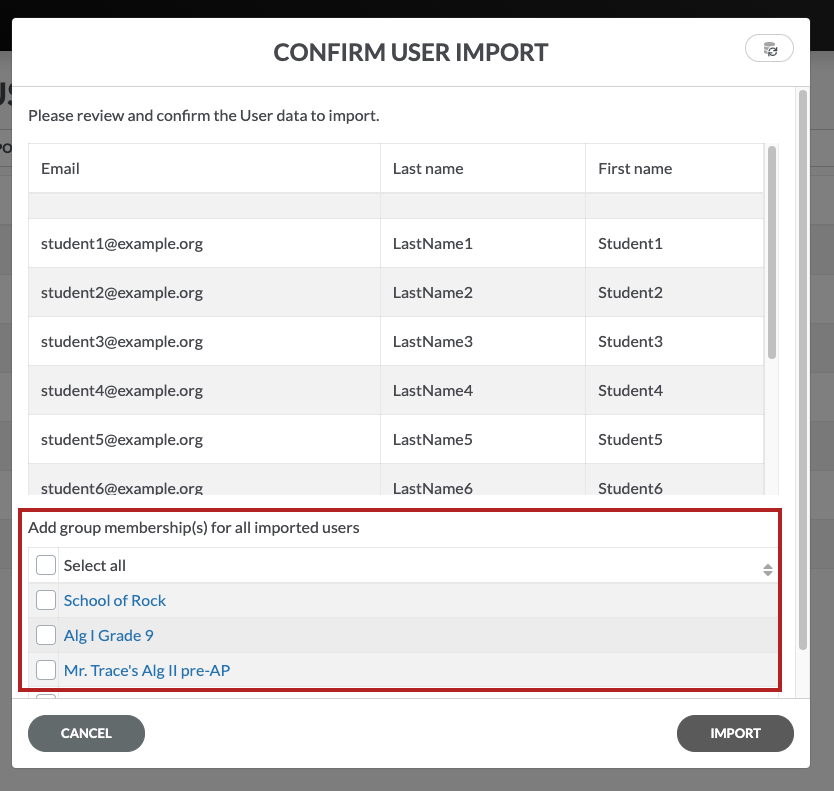Select the student4@example.org email cell
Viewport: 834px width, 791px height.
pos(122,391)
